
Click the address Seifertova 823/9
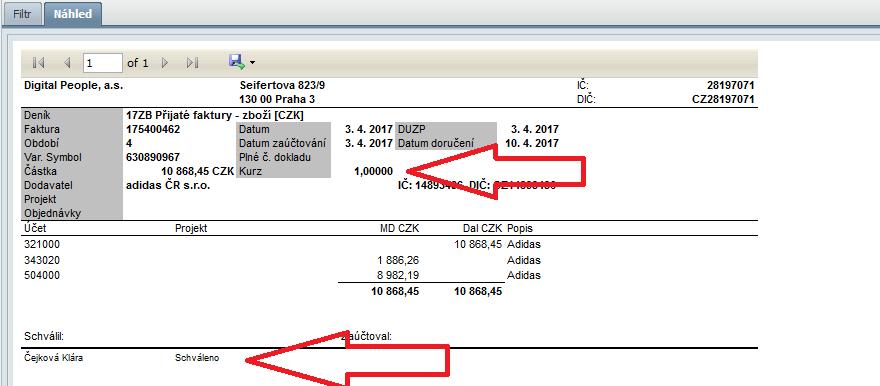(x=282, y=86)
